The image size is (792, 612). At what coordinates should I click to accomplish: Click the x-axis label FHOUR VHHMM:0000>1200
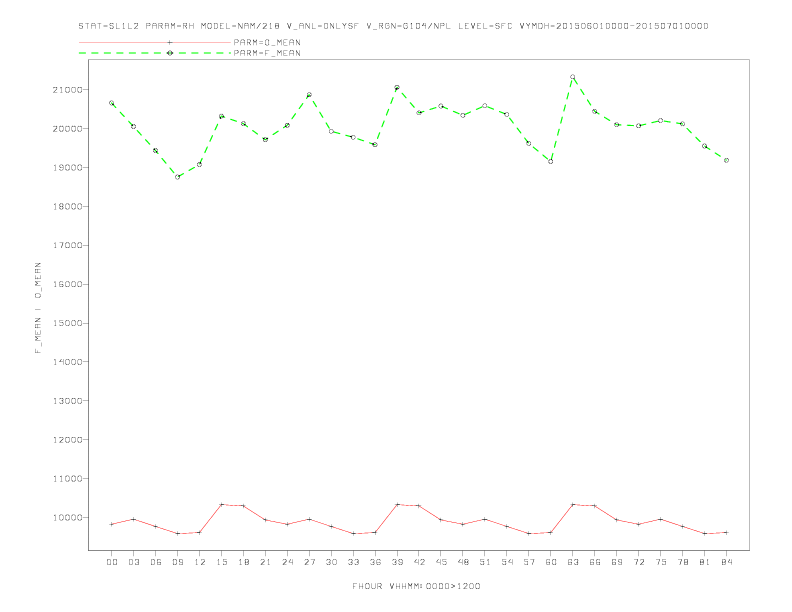click(416, 586)
